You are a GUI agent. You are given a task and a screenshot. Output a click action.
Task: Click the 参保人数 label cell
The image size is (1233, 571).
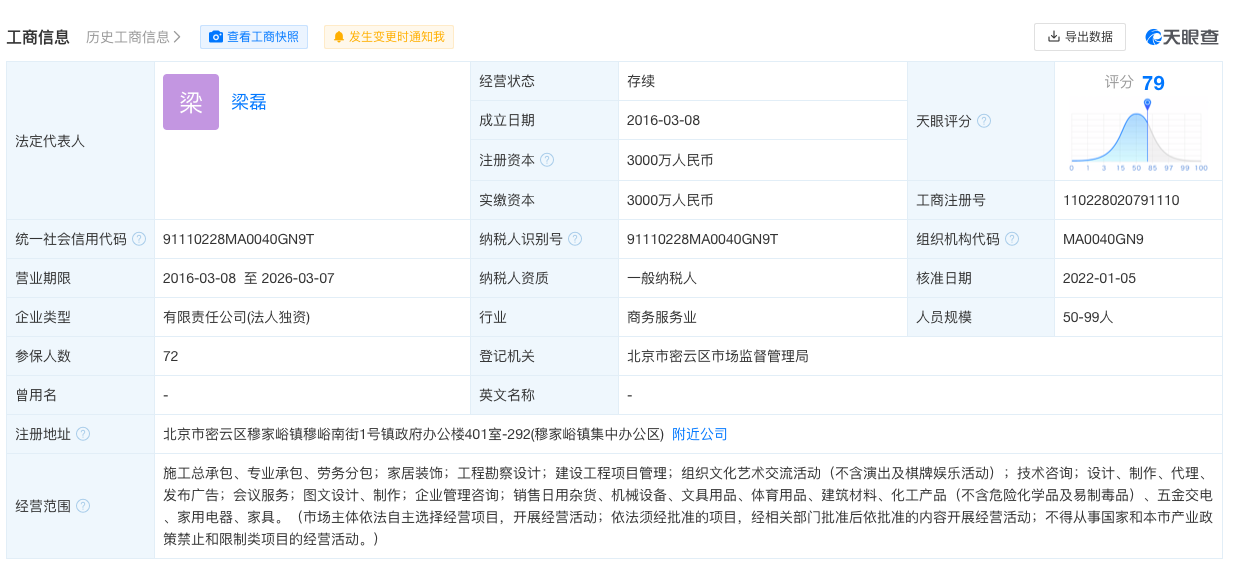click(x=81, y=356)
